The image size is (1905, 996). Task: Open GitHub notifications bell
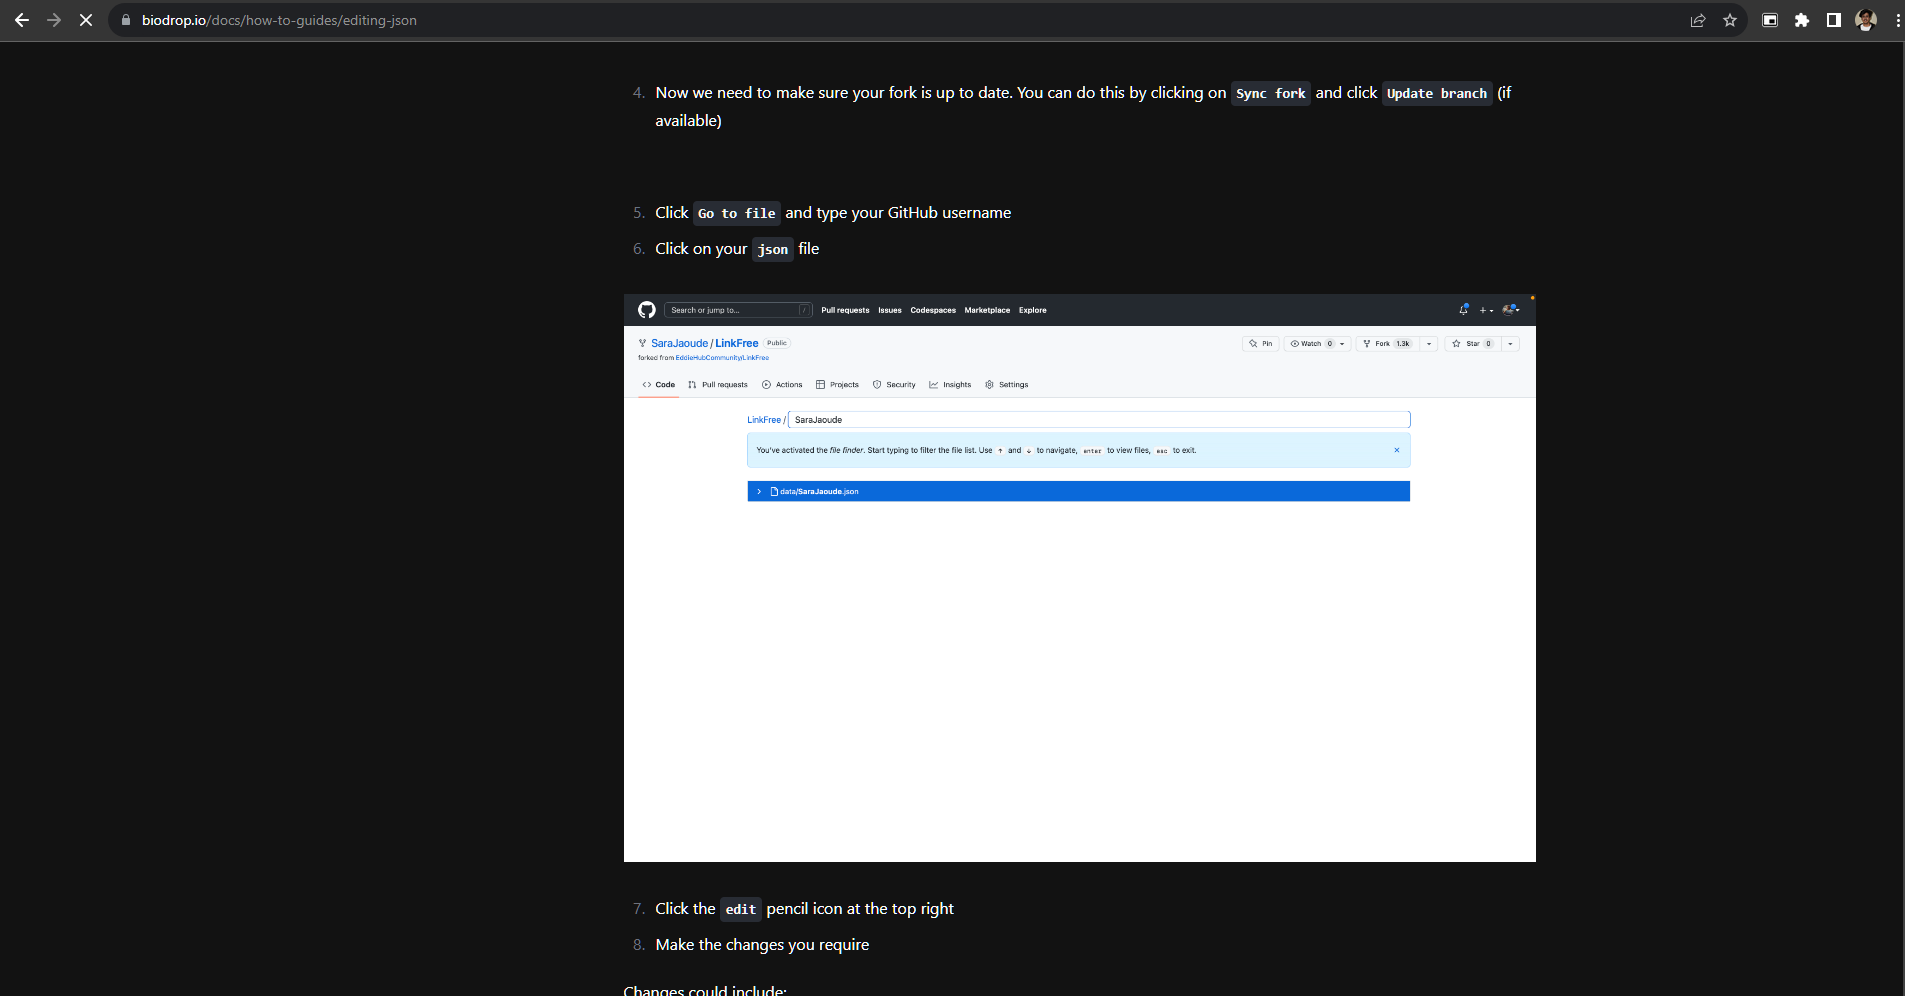coord(1463,310)
